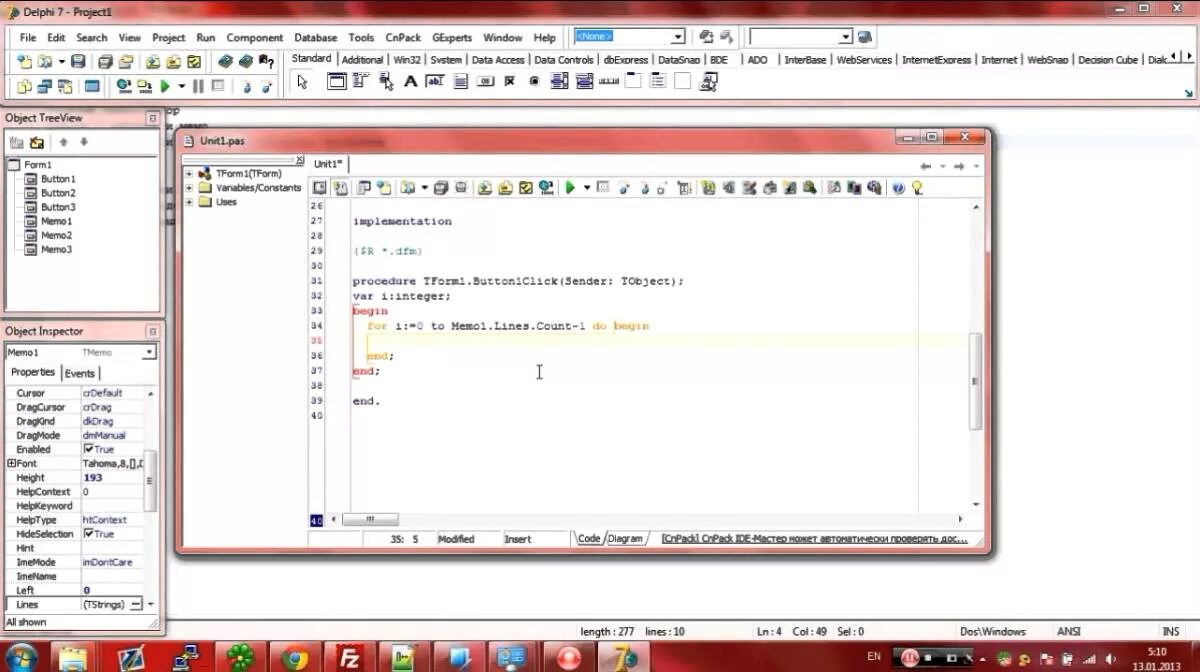Screen dimensions: 1200x672
Task: Open the File menu
Action: (x=28, y=37)
